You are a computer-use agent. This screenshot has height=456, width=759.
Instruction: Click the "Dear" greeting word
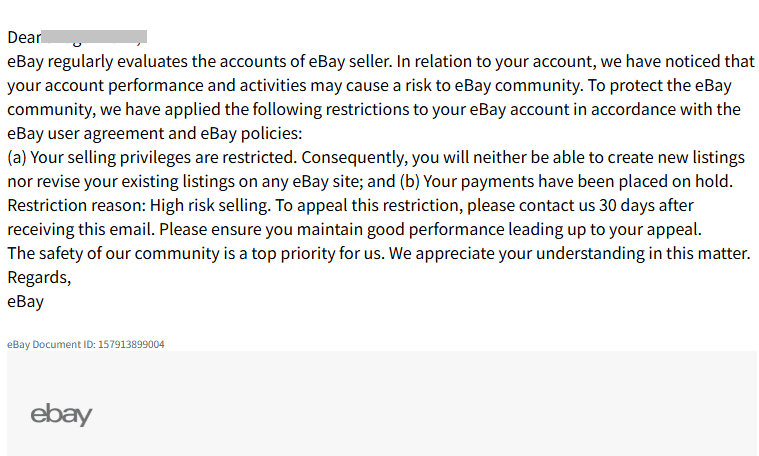pyautogui.click(x=23, y=38)
